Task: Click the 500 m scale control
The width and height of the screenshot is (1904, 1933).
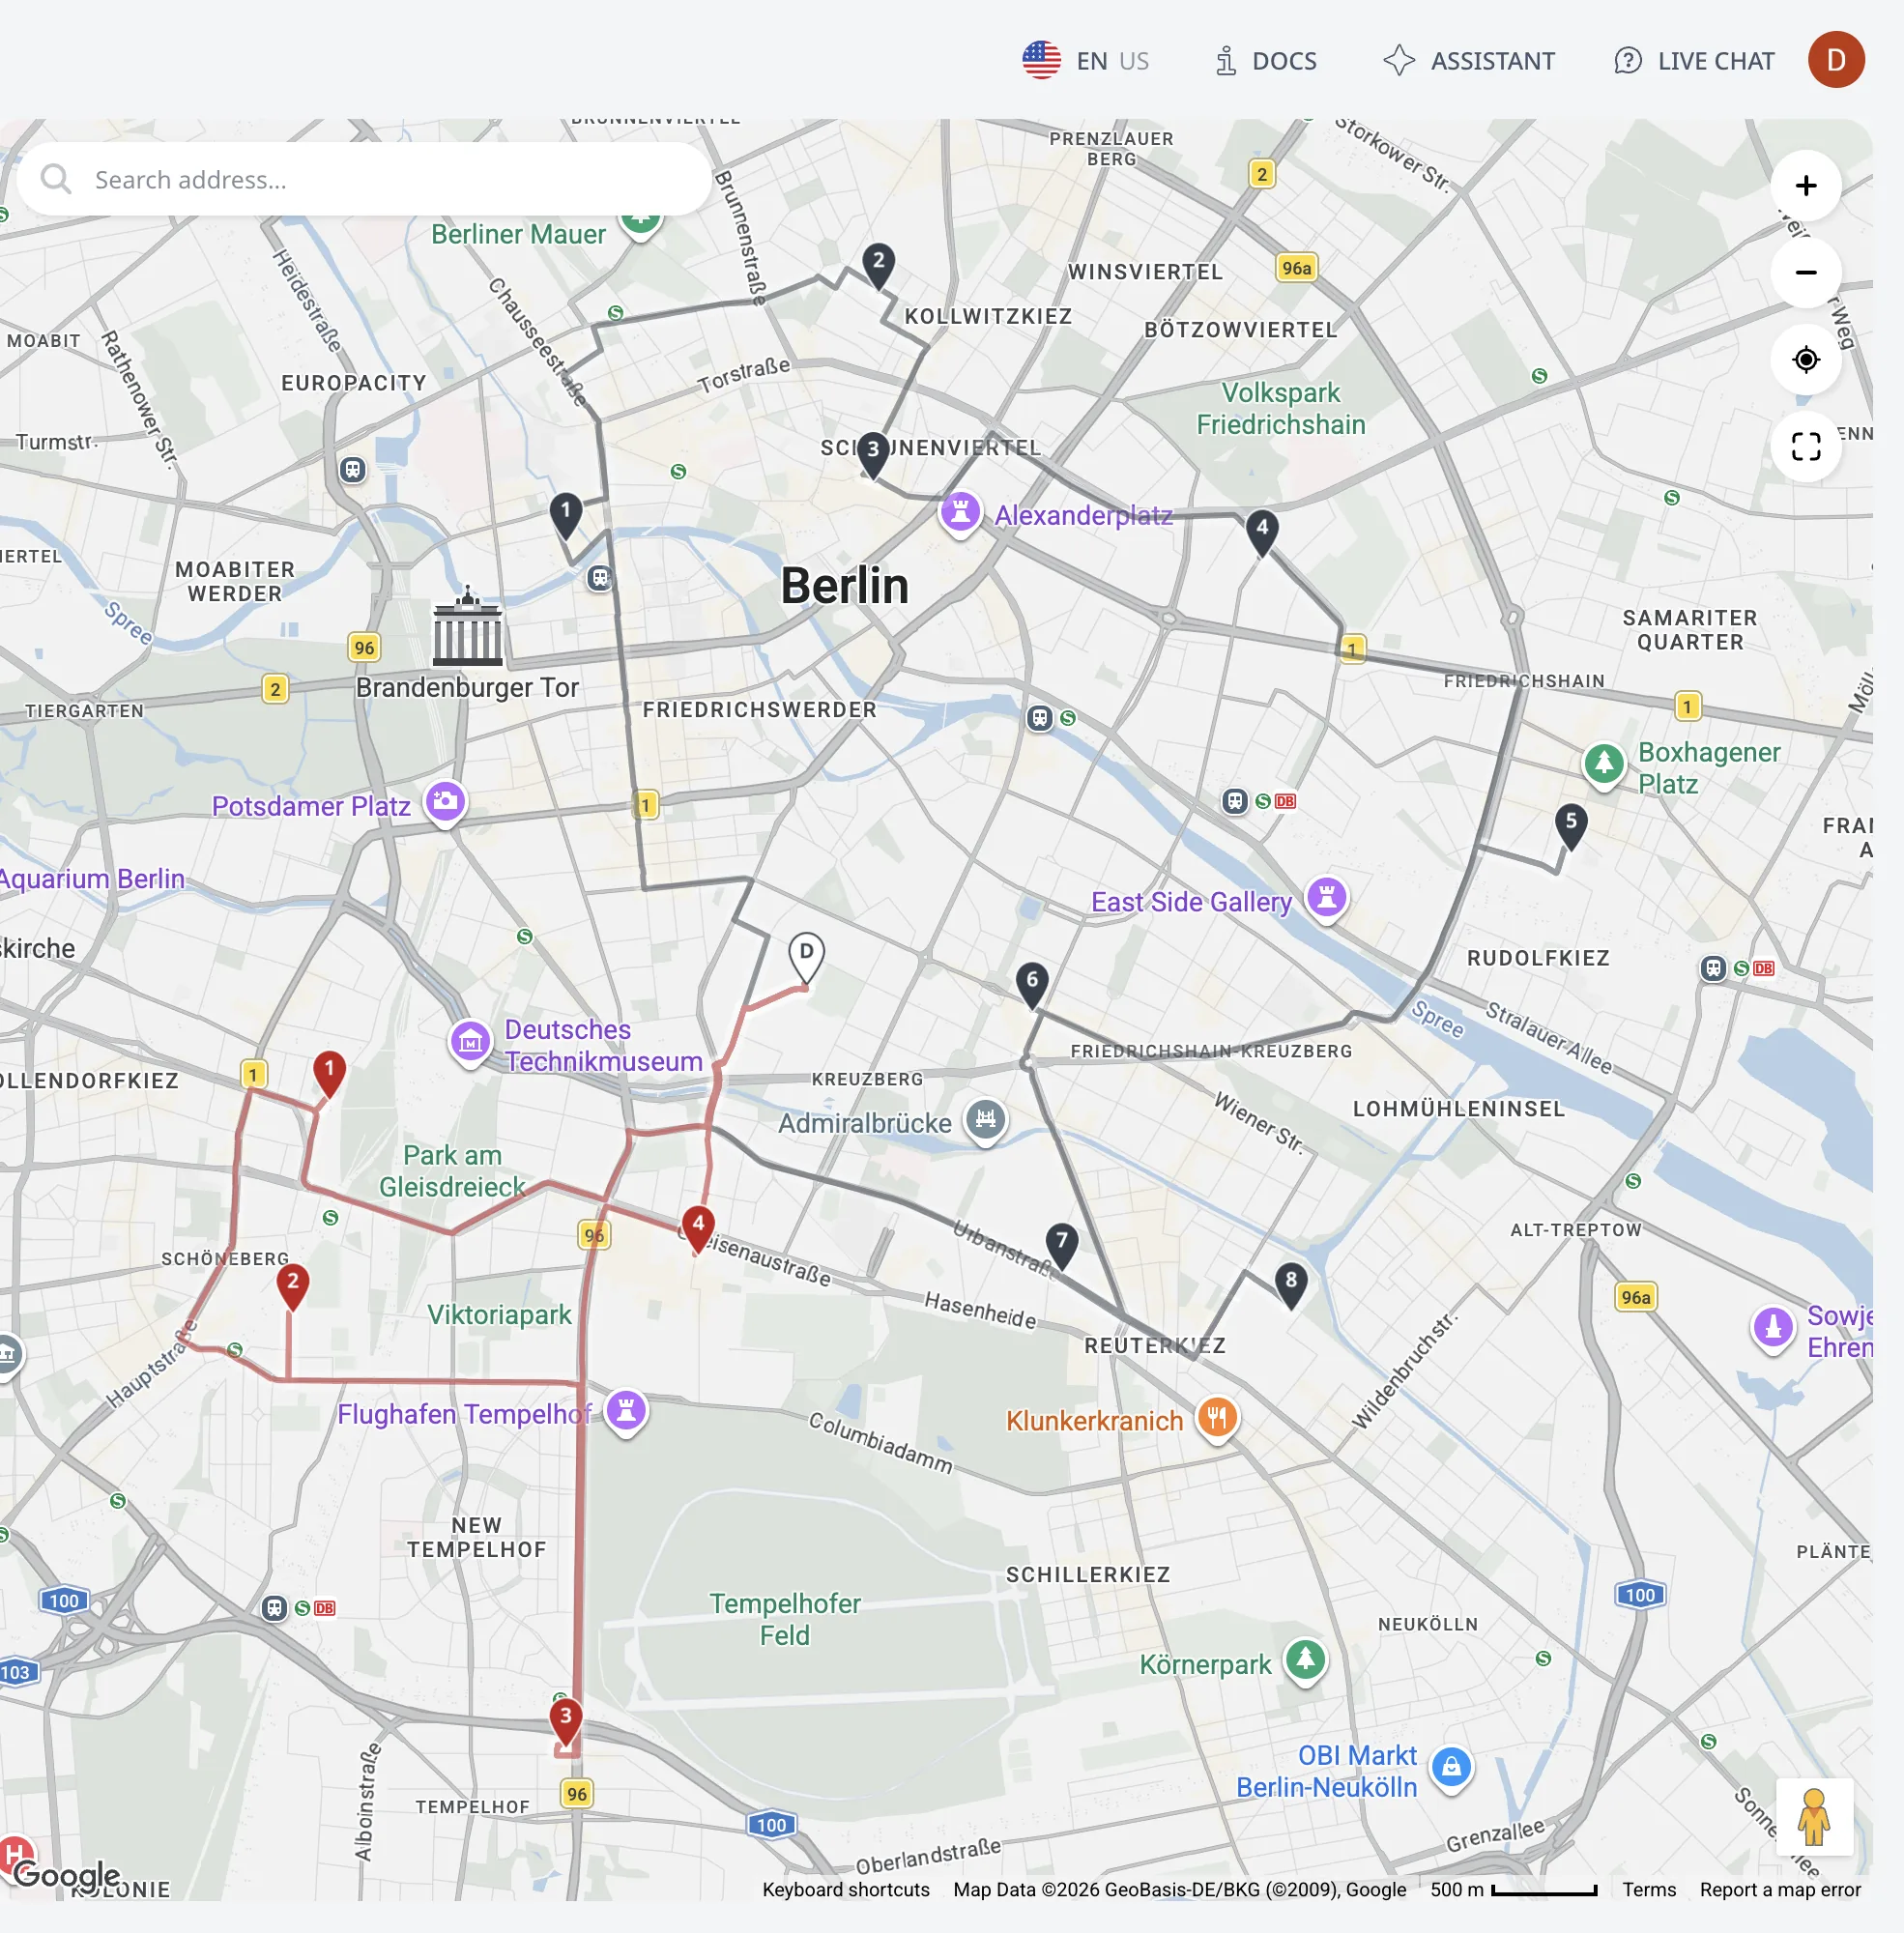Action: 1513,1889
